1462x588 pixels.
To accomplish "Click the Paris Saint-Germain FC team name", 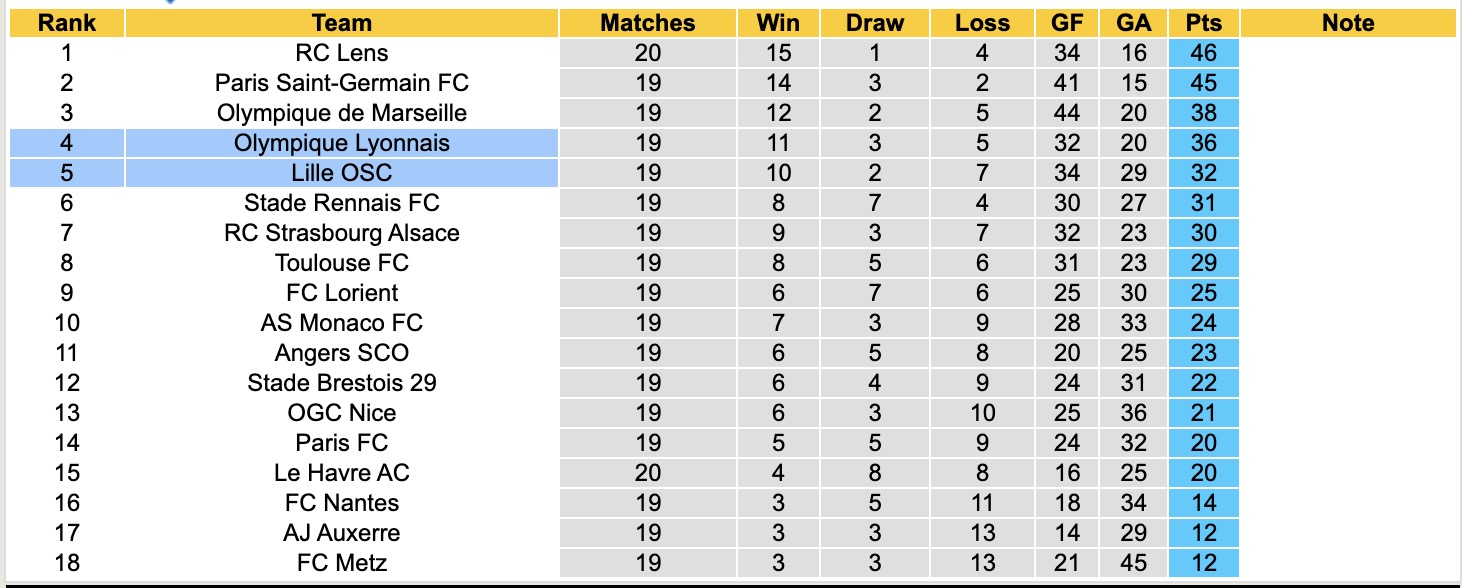I will (342, 83).
